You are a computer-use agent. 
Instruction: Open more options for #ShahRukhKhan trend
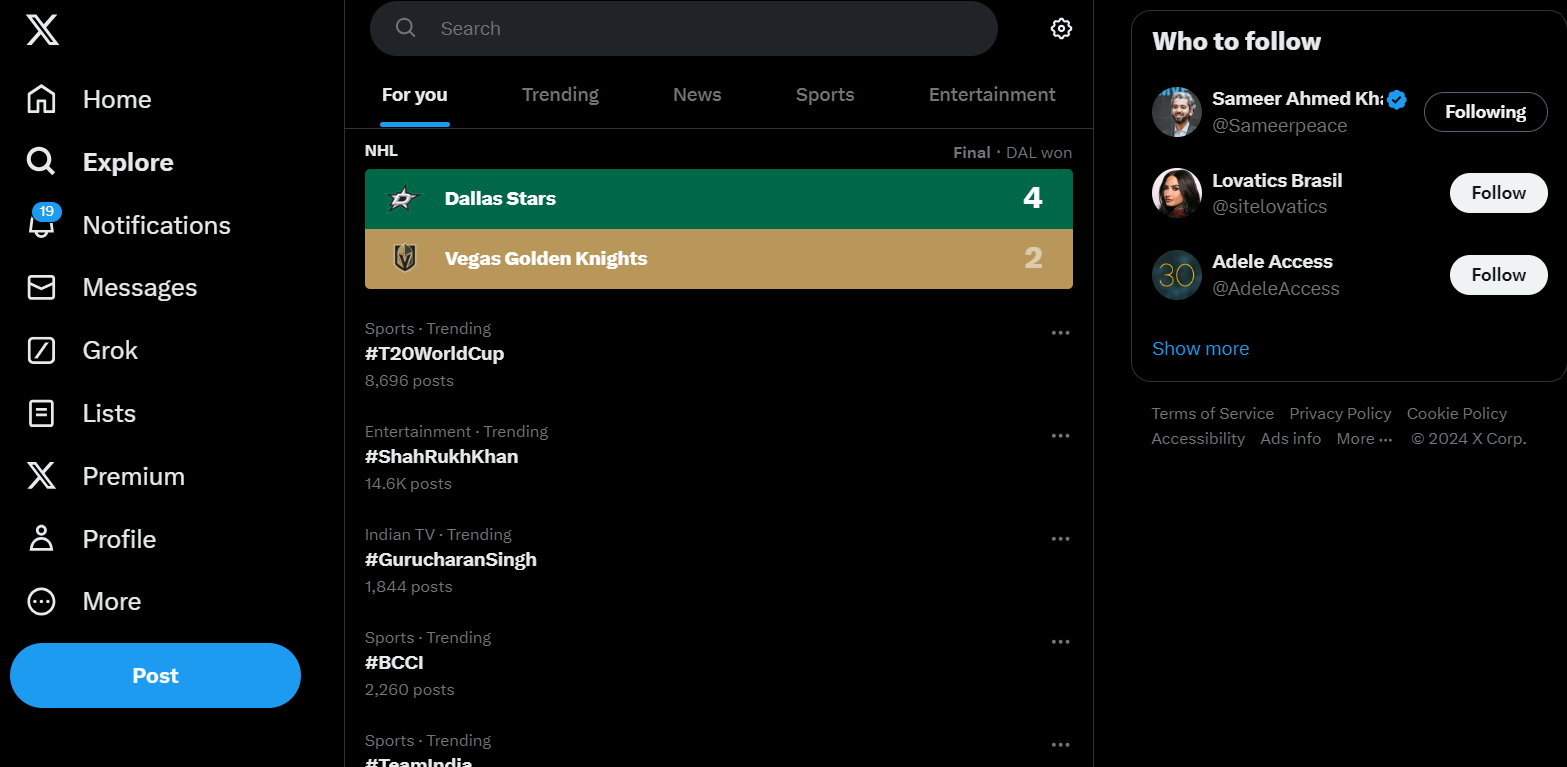[1061, 436]
